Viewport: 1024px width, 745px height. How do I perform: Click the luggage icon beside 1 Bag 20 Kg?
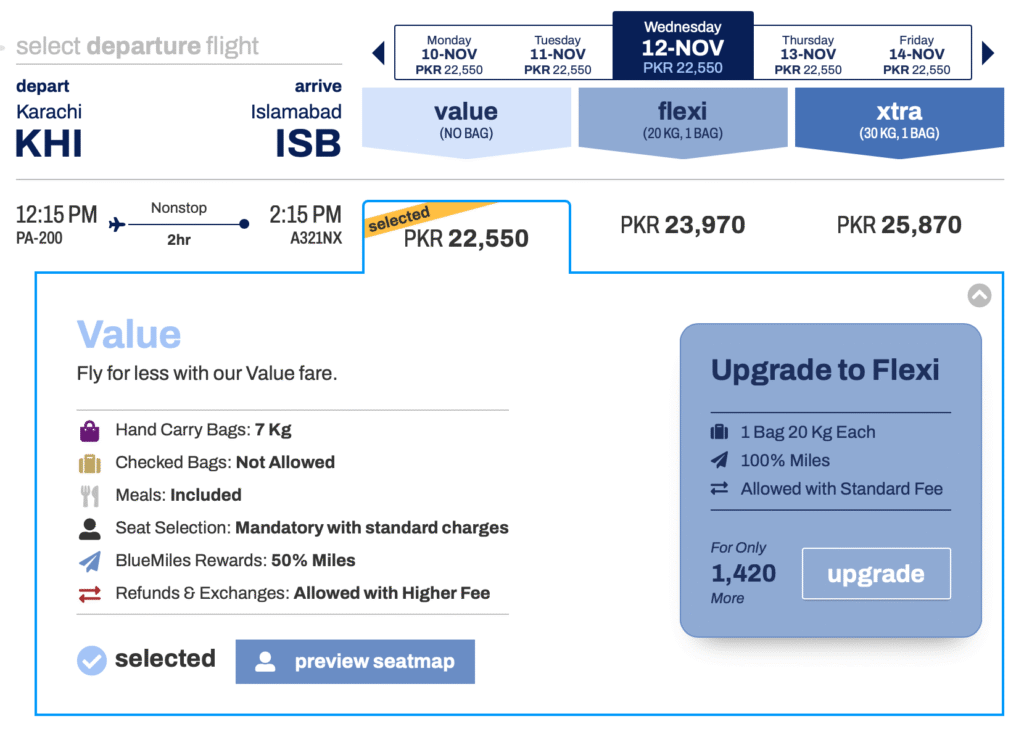720,432
